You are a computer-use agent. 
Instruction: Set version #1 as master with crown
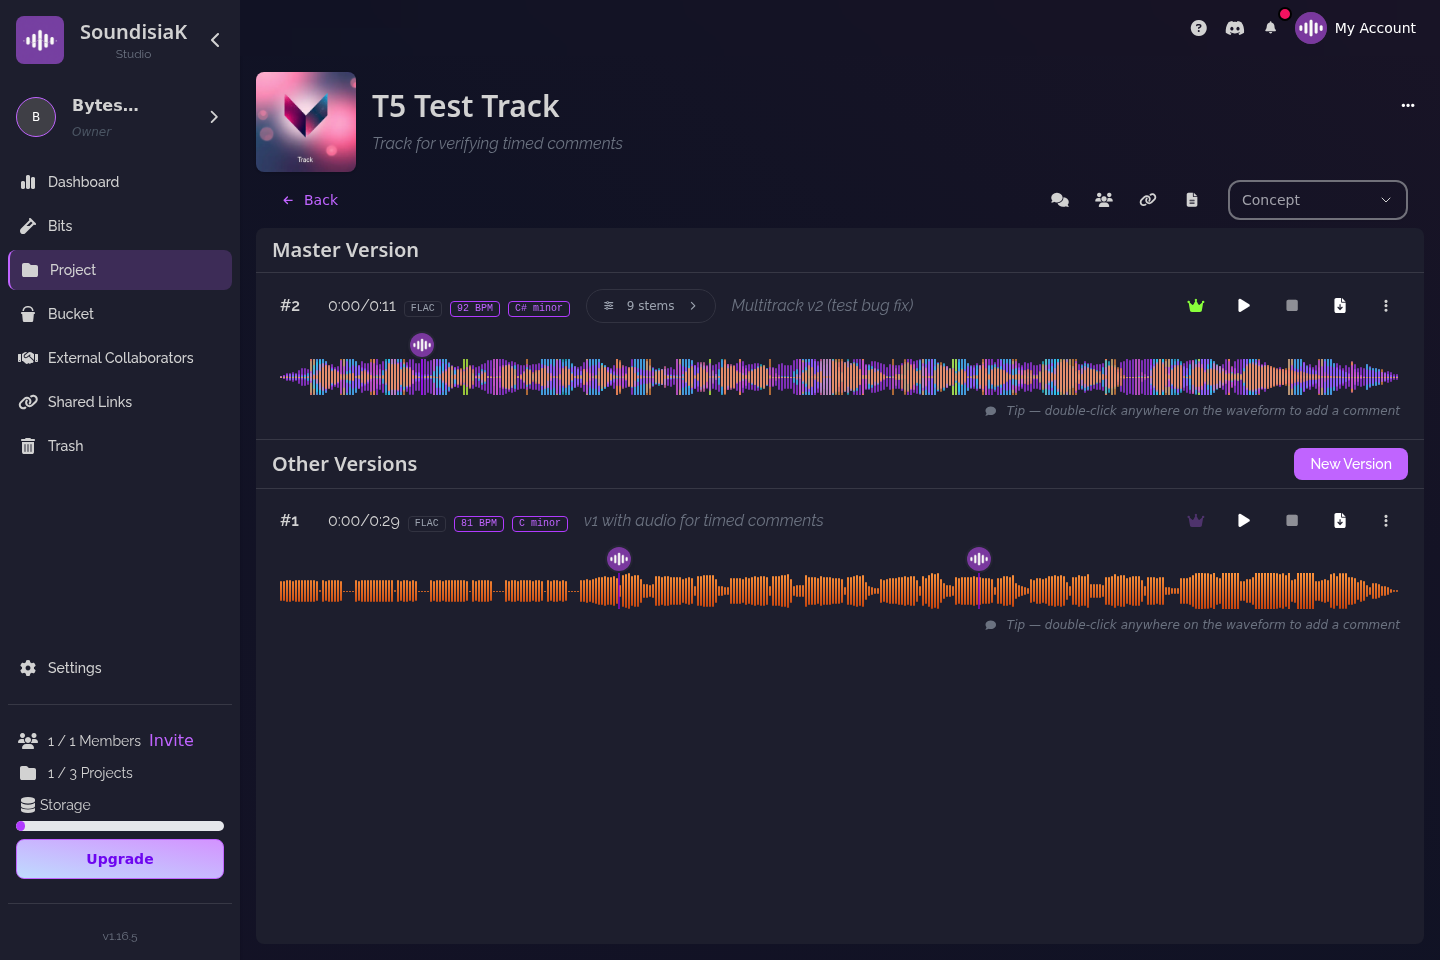1196,521
